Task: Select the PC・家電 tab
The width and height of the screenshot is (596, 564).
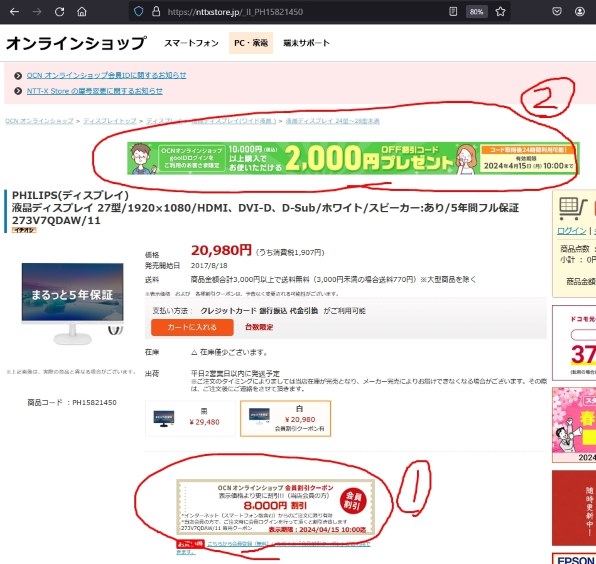Action: [251, 43]
